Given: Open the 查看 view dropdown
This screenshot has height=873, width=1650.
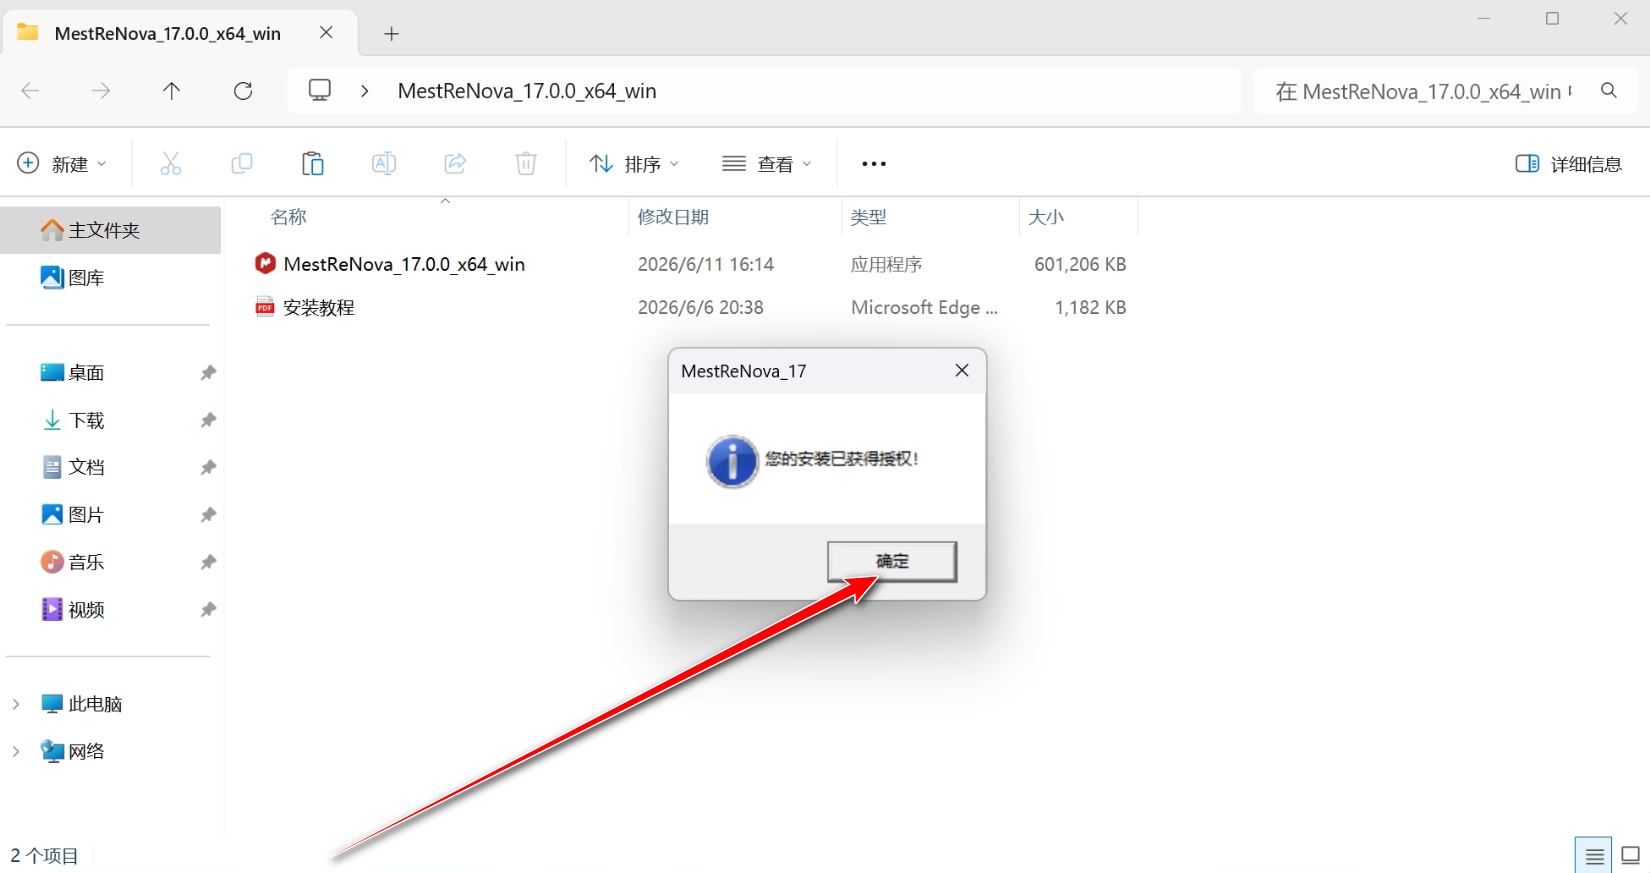Looking at the screenshot, I should [x=767, y=164].
